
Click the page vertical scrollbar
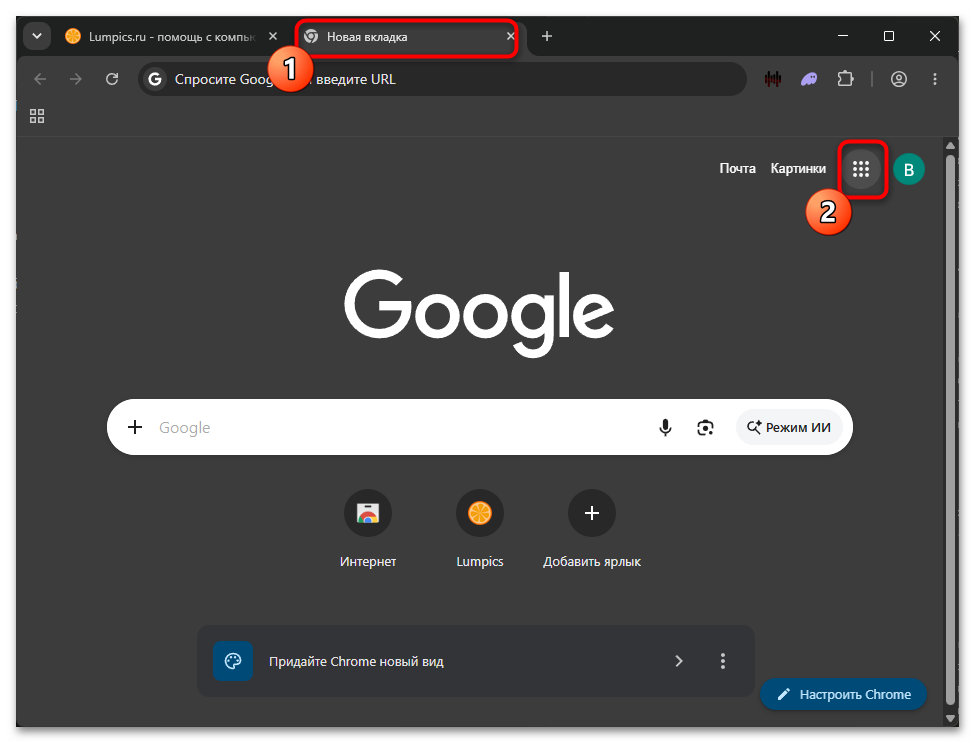pyautogui.click(x=950, y=429)
